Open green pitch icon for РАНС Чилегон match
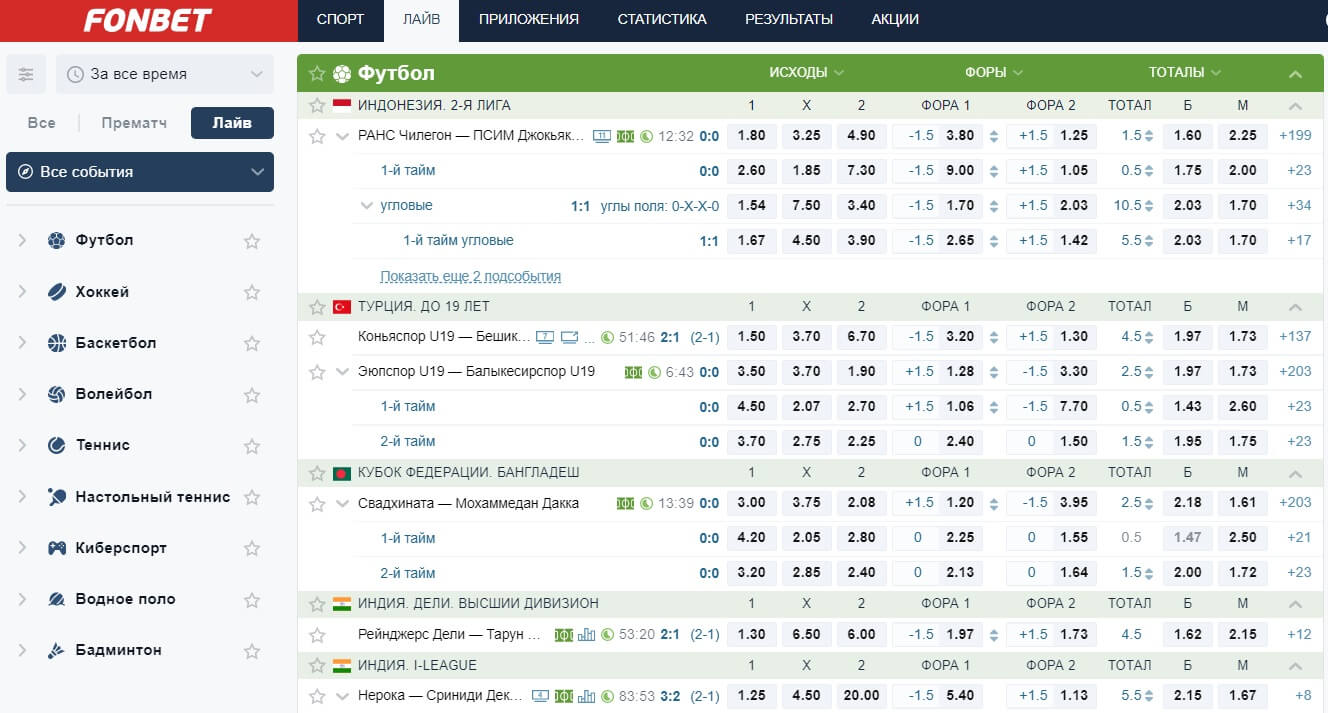Screen dimensions: 1328x713 point(626,136)
